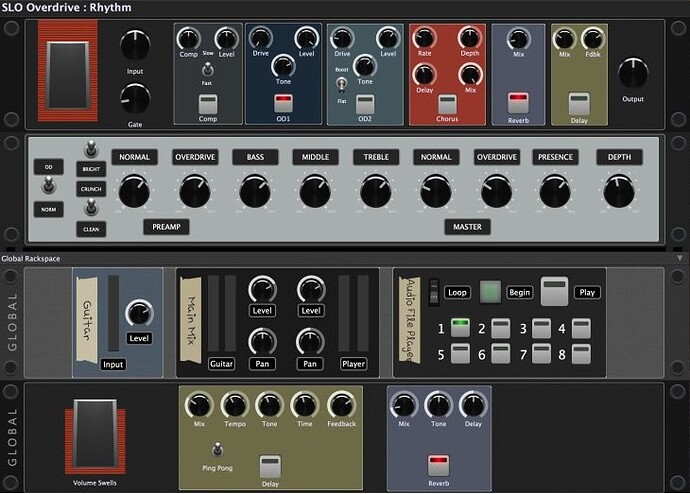Screen dimensions: 690x494
Task: Select audio track slot 1
Action: pos(460,328)
